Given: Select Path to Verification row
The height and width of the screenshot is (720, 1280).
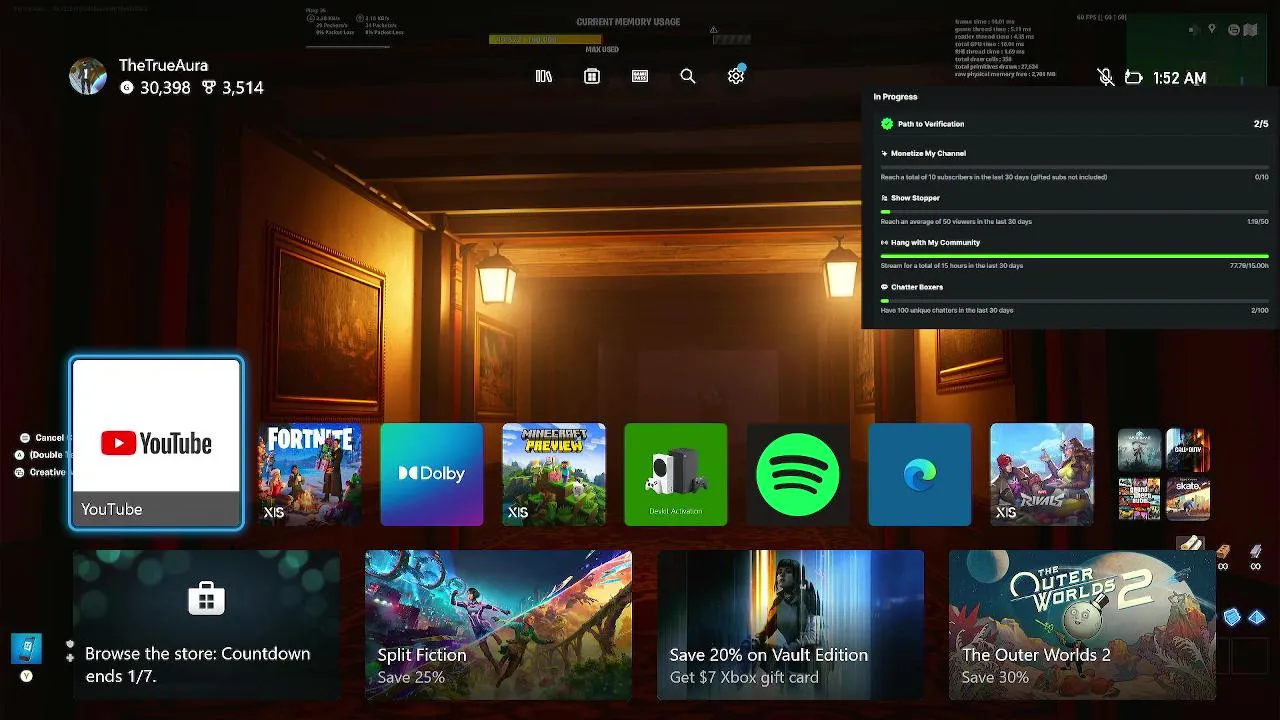Looking at the screenshot, I should pyautogui.click(x=1075, y=124).
